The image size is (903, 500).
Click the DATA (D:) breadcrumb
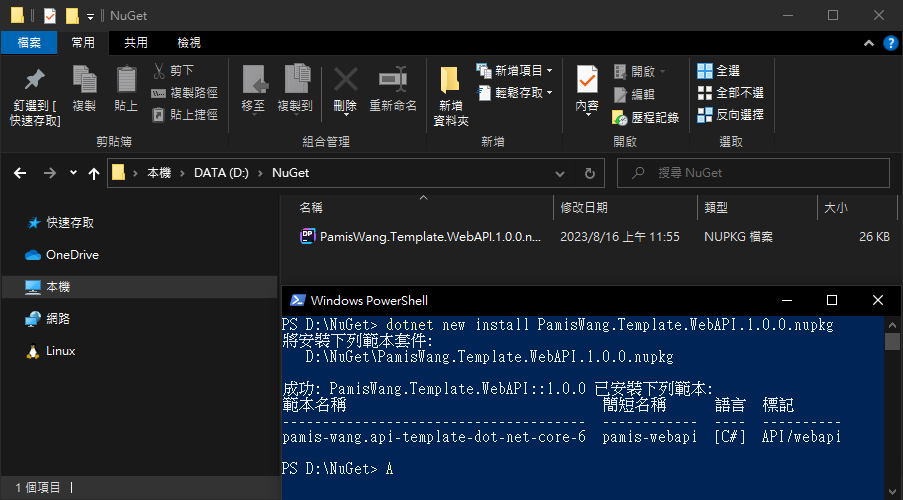[221, 173]
